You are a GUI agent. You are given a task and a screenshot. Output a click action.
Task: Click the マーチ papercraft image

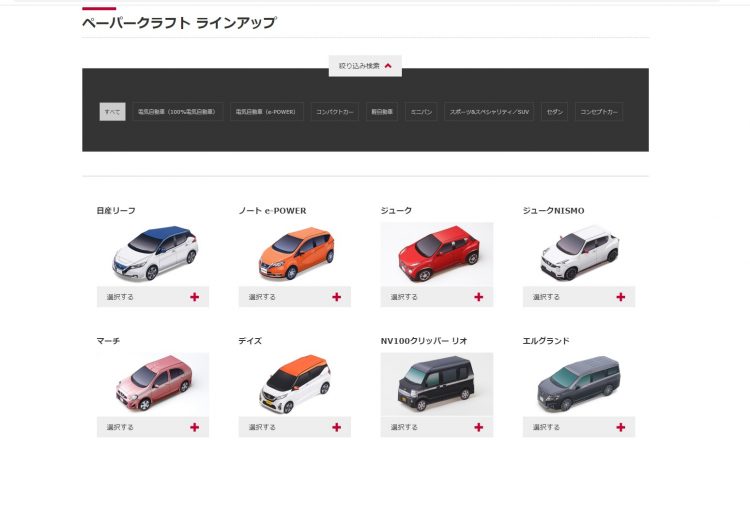coord(153,385)
